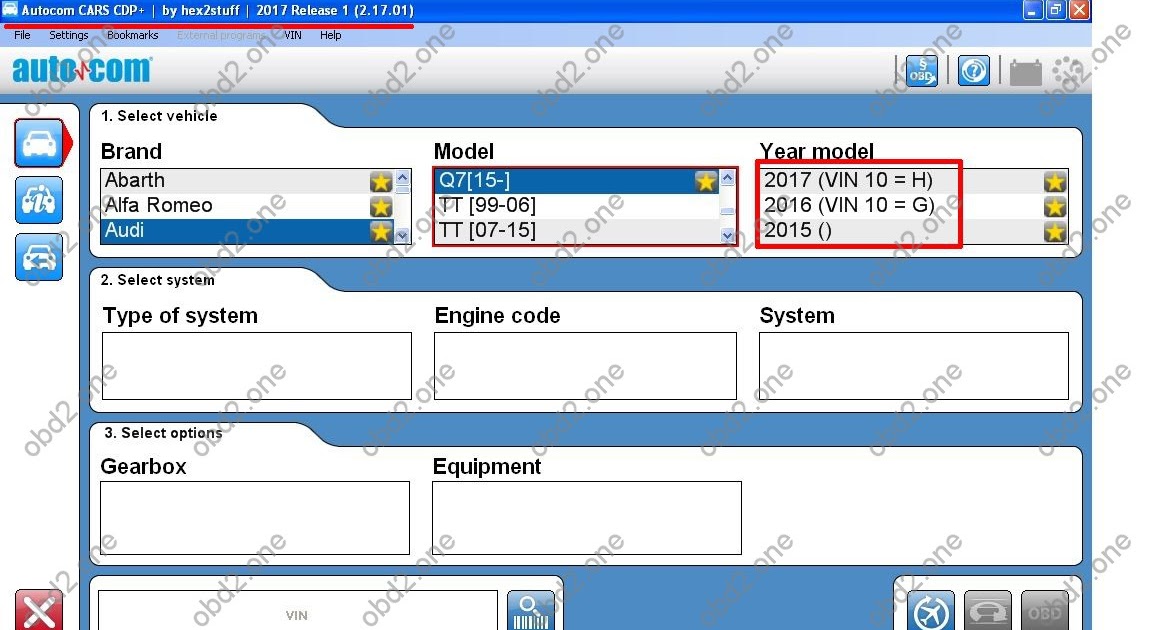1152x630 pixels.
Task: Click Brand list scroll up arrow
Action: (x=403, y=178)
